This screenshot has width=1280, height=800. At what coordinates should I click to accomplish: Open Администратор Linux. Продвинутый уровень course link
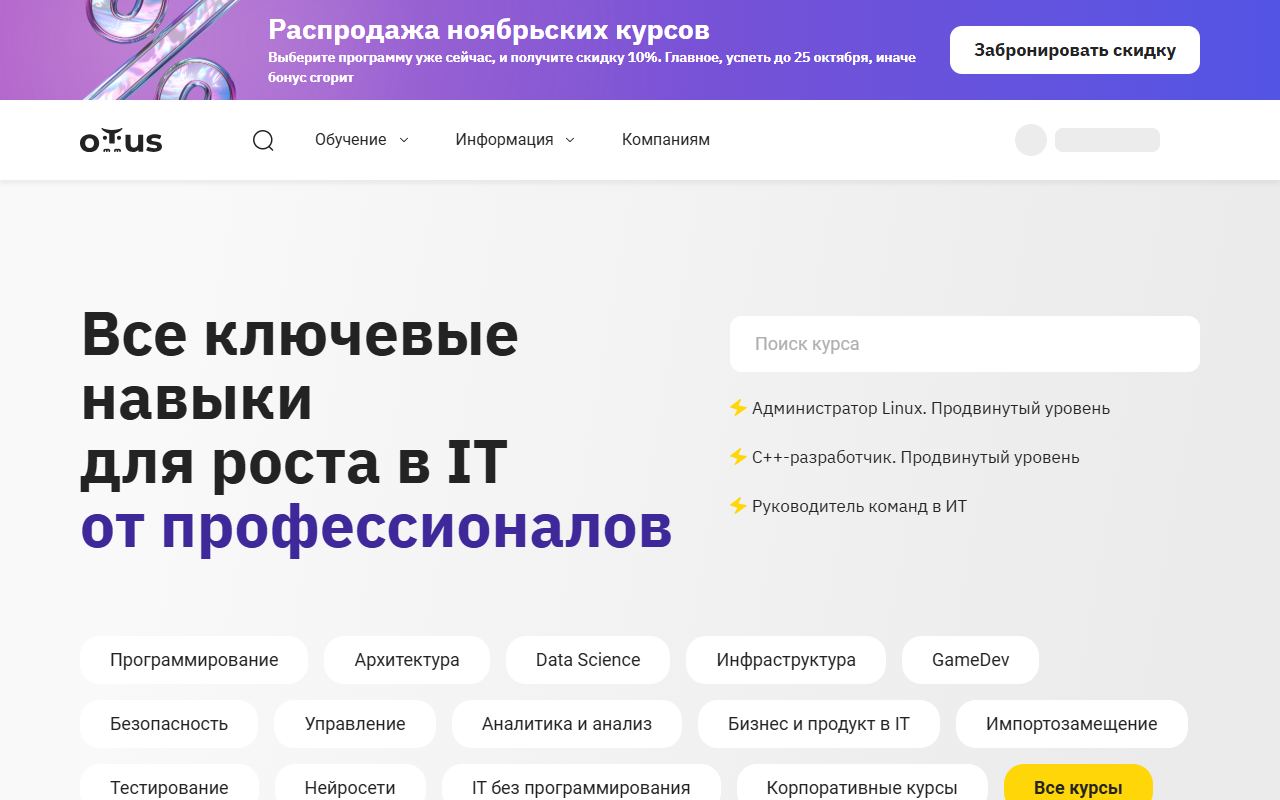[x=931, y=408]
